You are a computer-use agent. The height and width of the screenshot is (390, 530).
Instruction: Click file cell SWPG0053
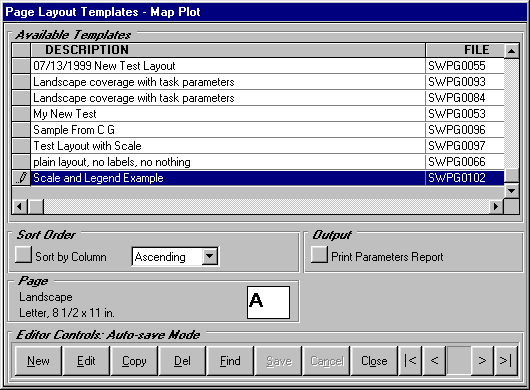pos(465,114)
